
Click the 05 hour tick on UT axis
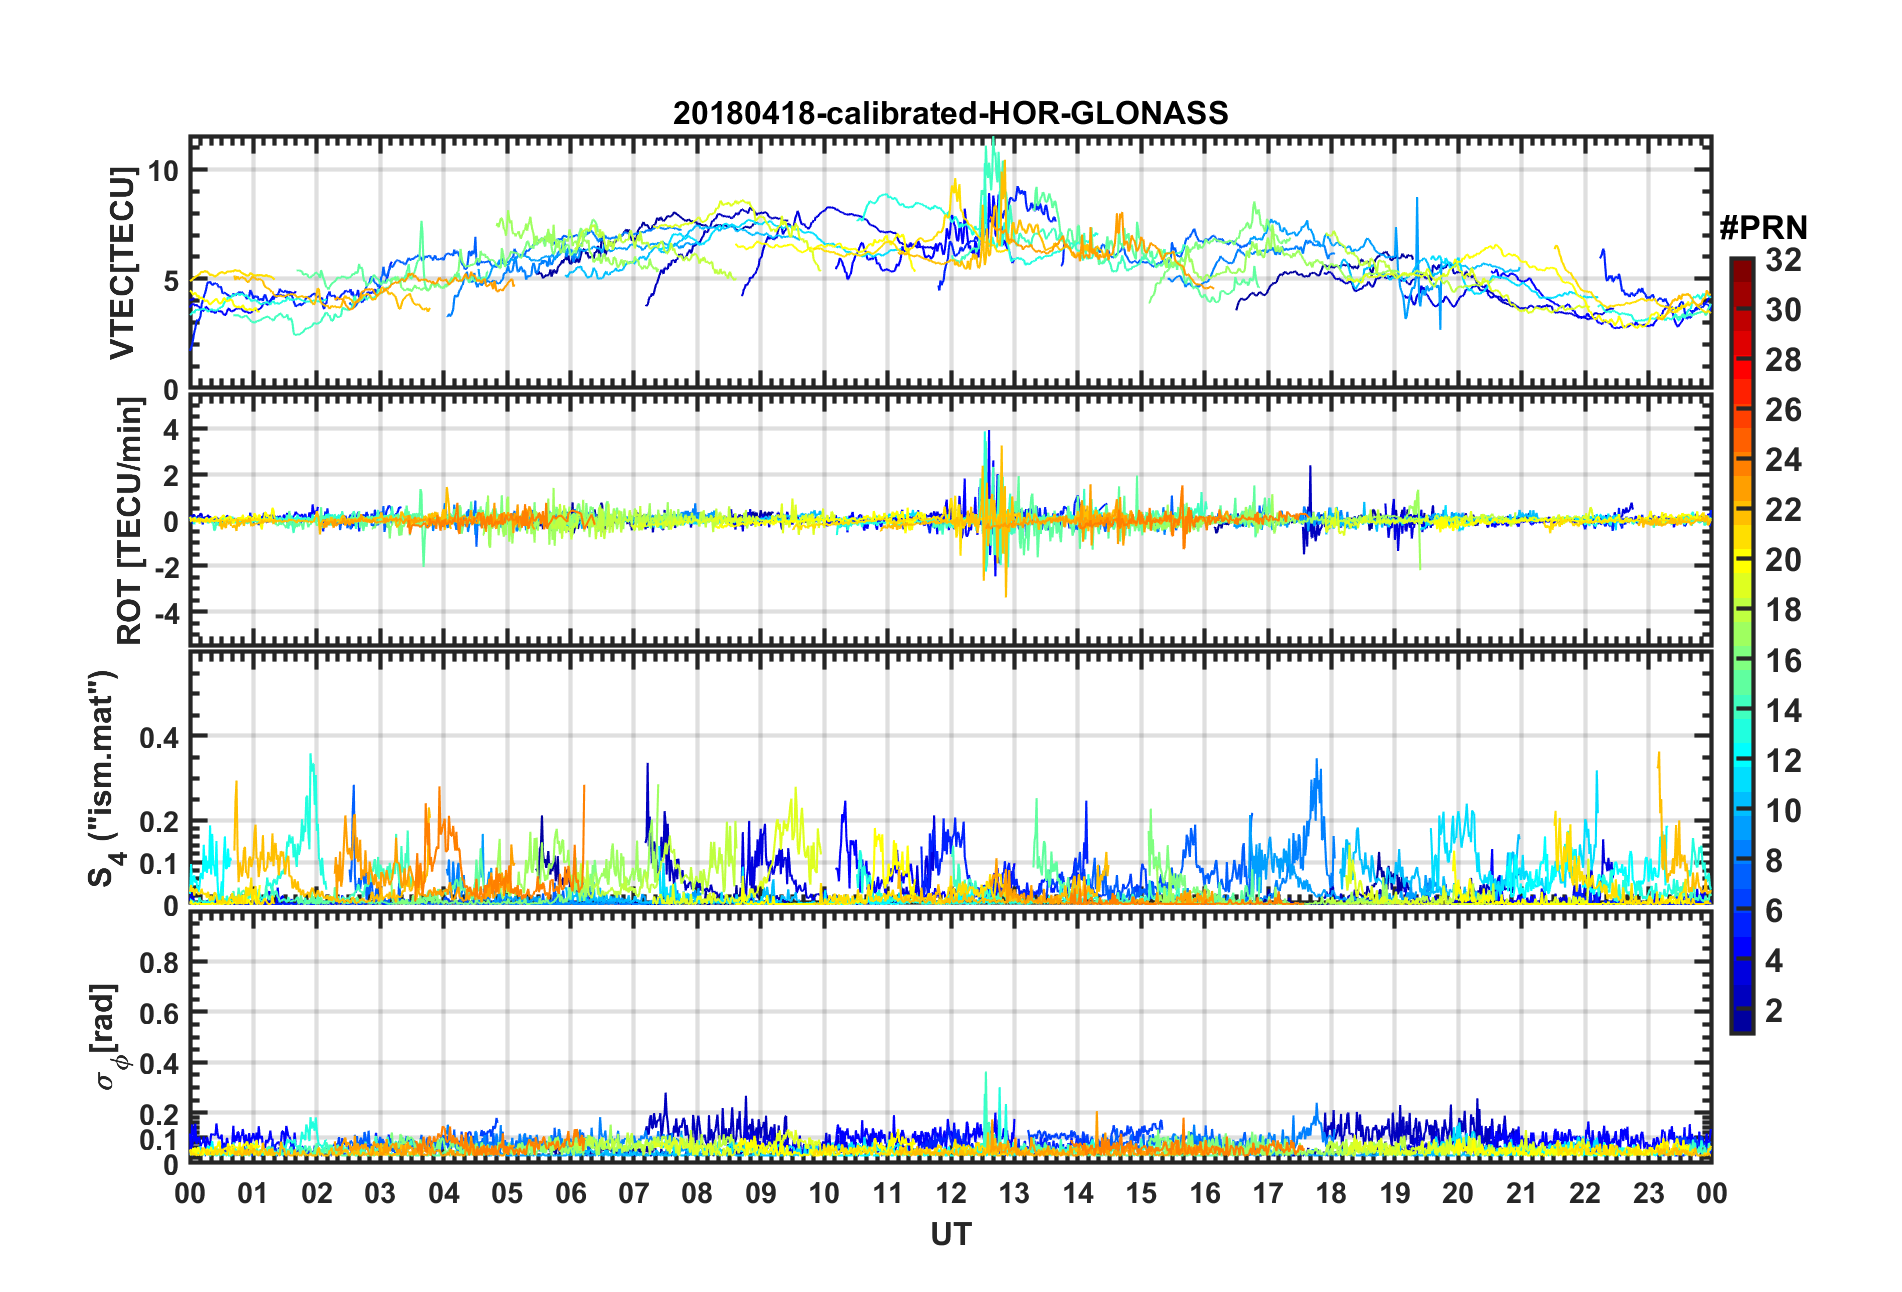coord(507,1194)
